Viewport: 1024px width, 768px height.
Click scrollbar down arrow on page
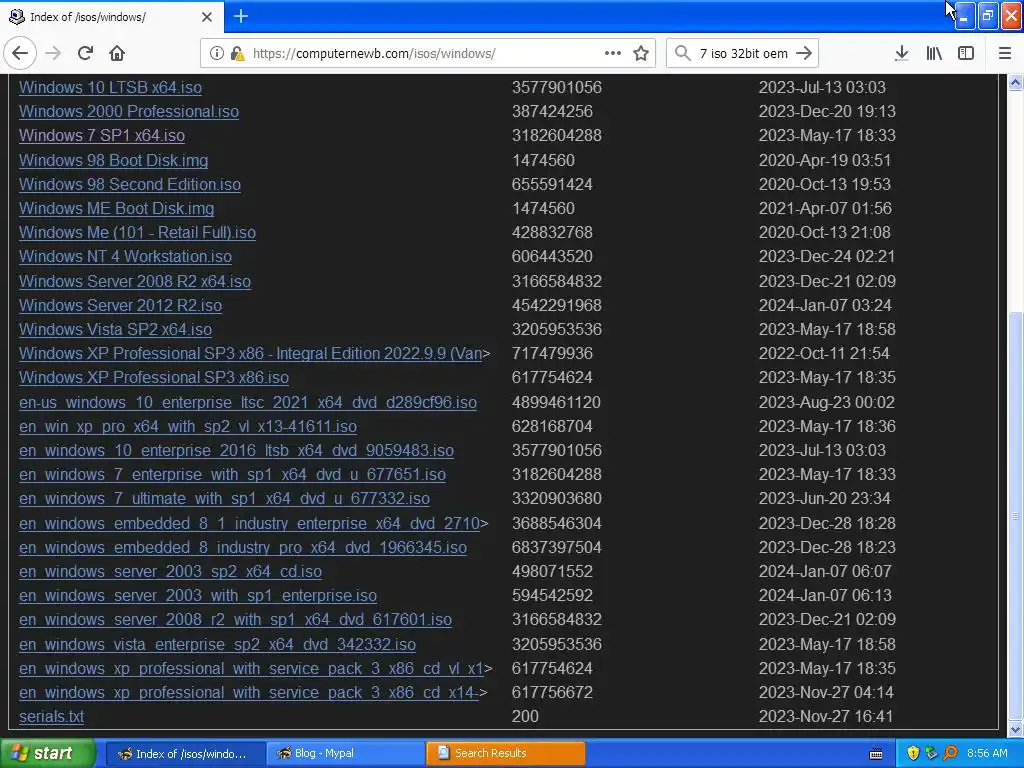tap(1016, 729)
